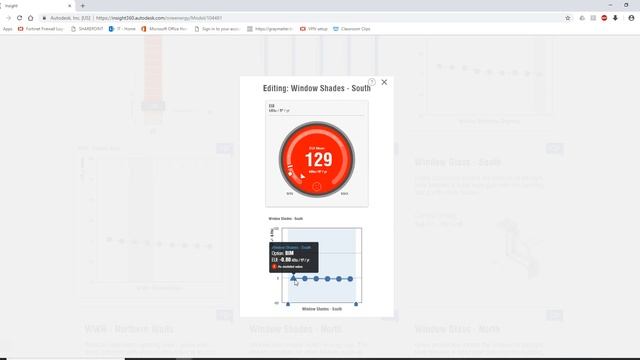Select the BIM triangle marker on the chart
640x360 pixels.
pyautogui.click(x=293, y=278)
